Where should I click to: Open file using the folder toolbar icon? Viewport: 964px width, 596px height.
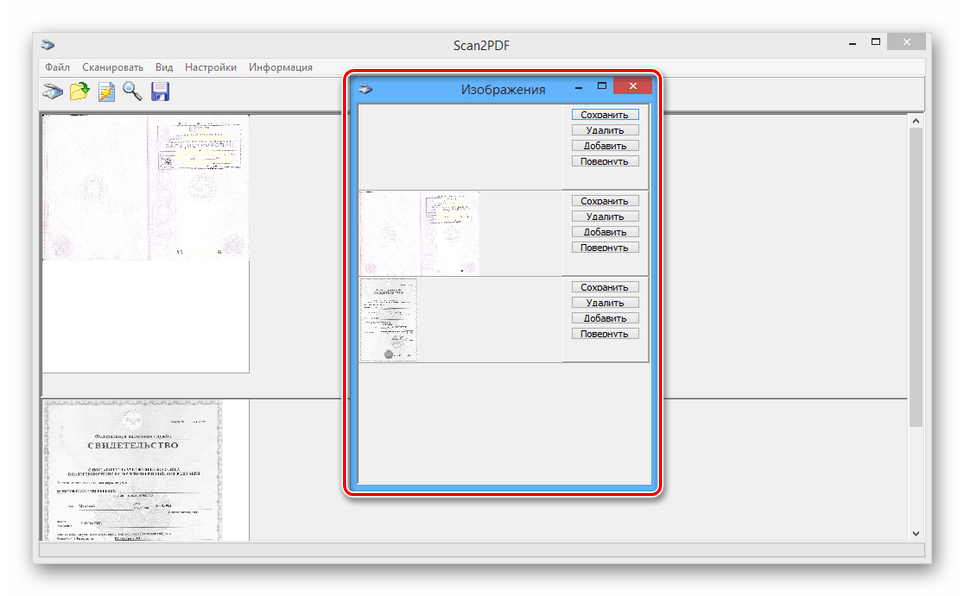(x=79, y=92)
